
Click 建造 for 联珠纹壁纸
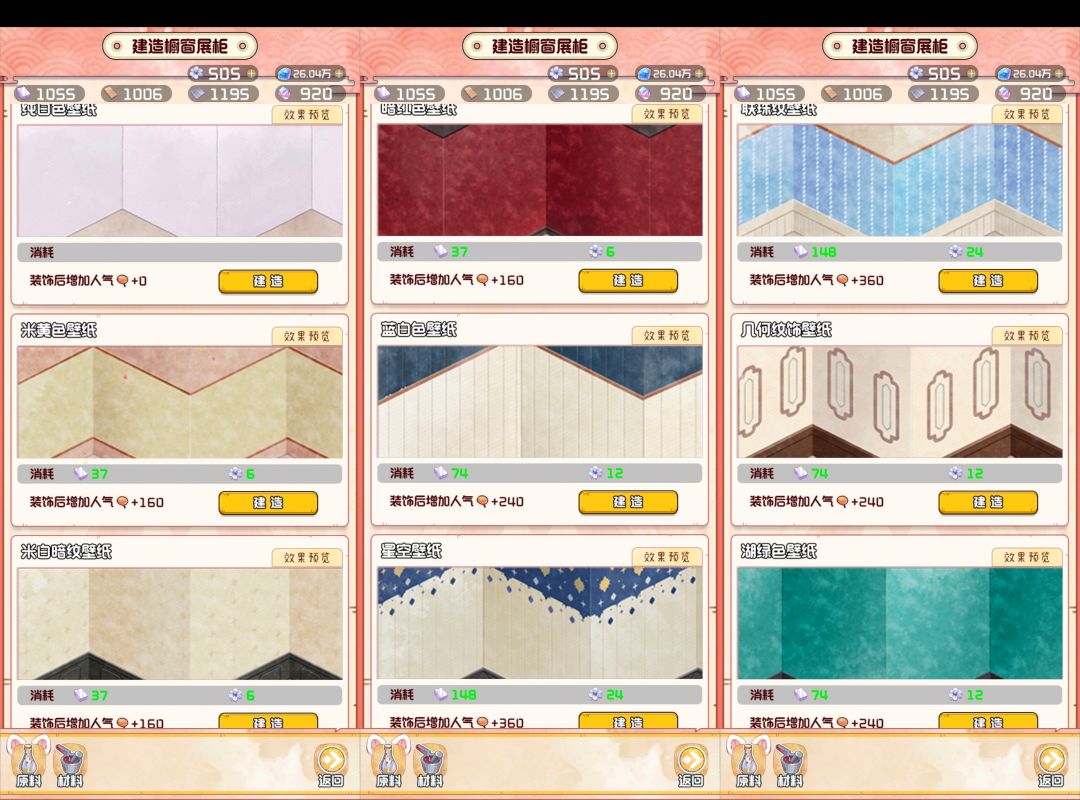988,280
